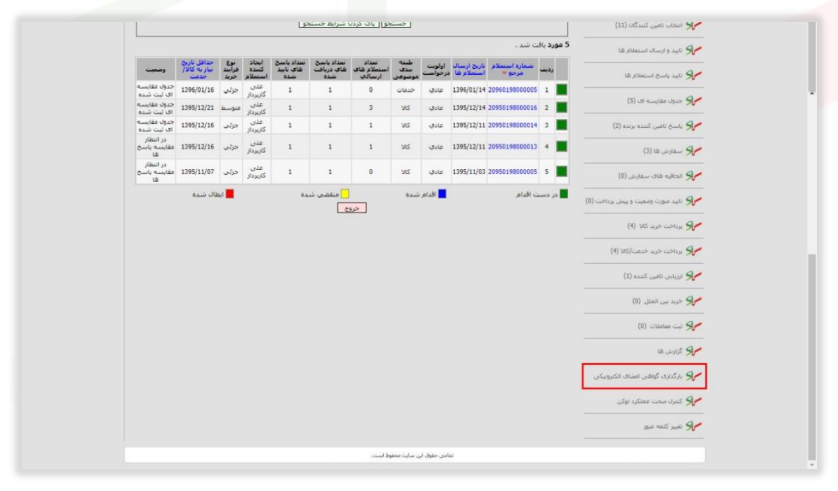The height and width of the screenshot is (491, 838).
Task: Click the icon beside الحاقیه های سفارش (0)
Action: pos(694,176)
